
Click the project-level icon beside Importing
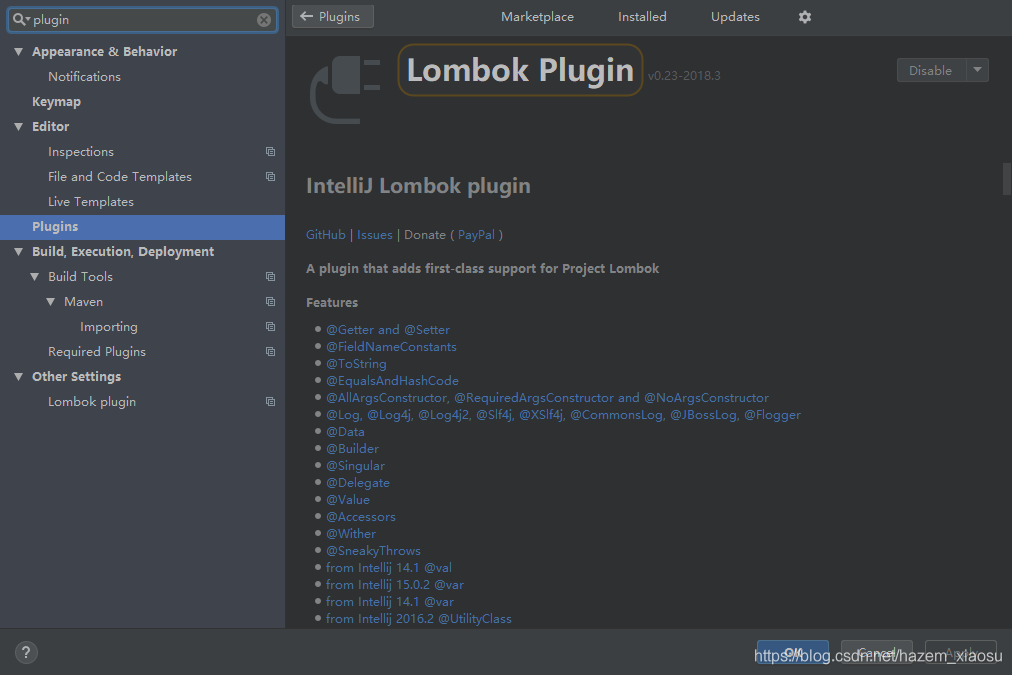(270, 327)
